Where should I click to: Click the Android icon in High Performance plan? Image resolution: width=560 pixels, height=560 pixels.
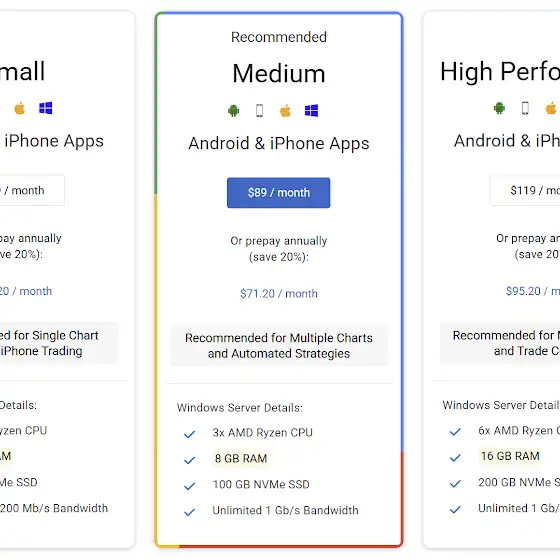click(x=499, y=108)
